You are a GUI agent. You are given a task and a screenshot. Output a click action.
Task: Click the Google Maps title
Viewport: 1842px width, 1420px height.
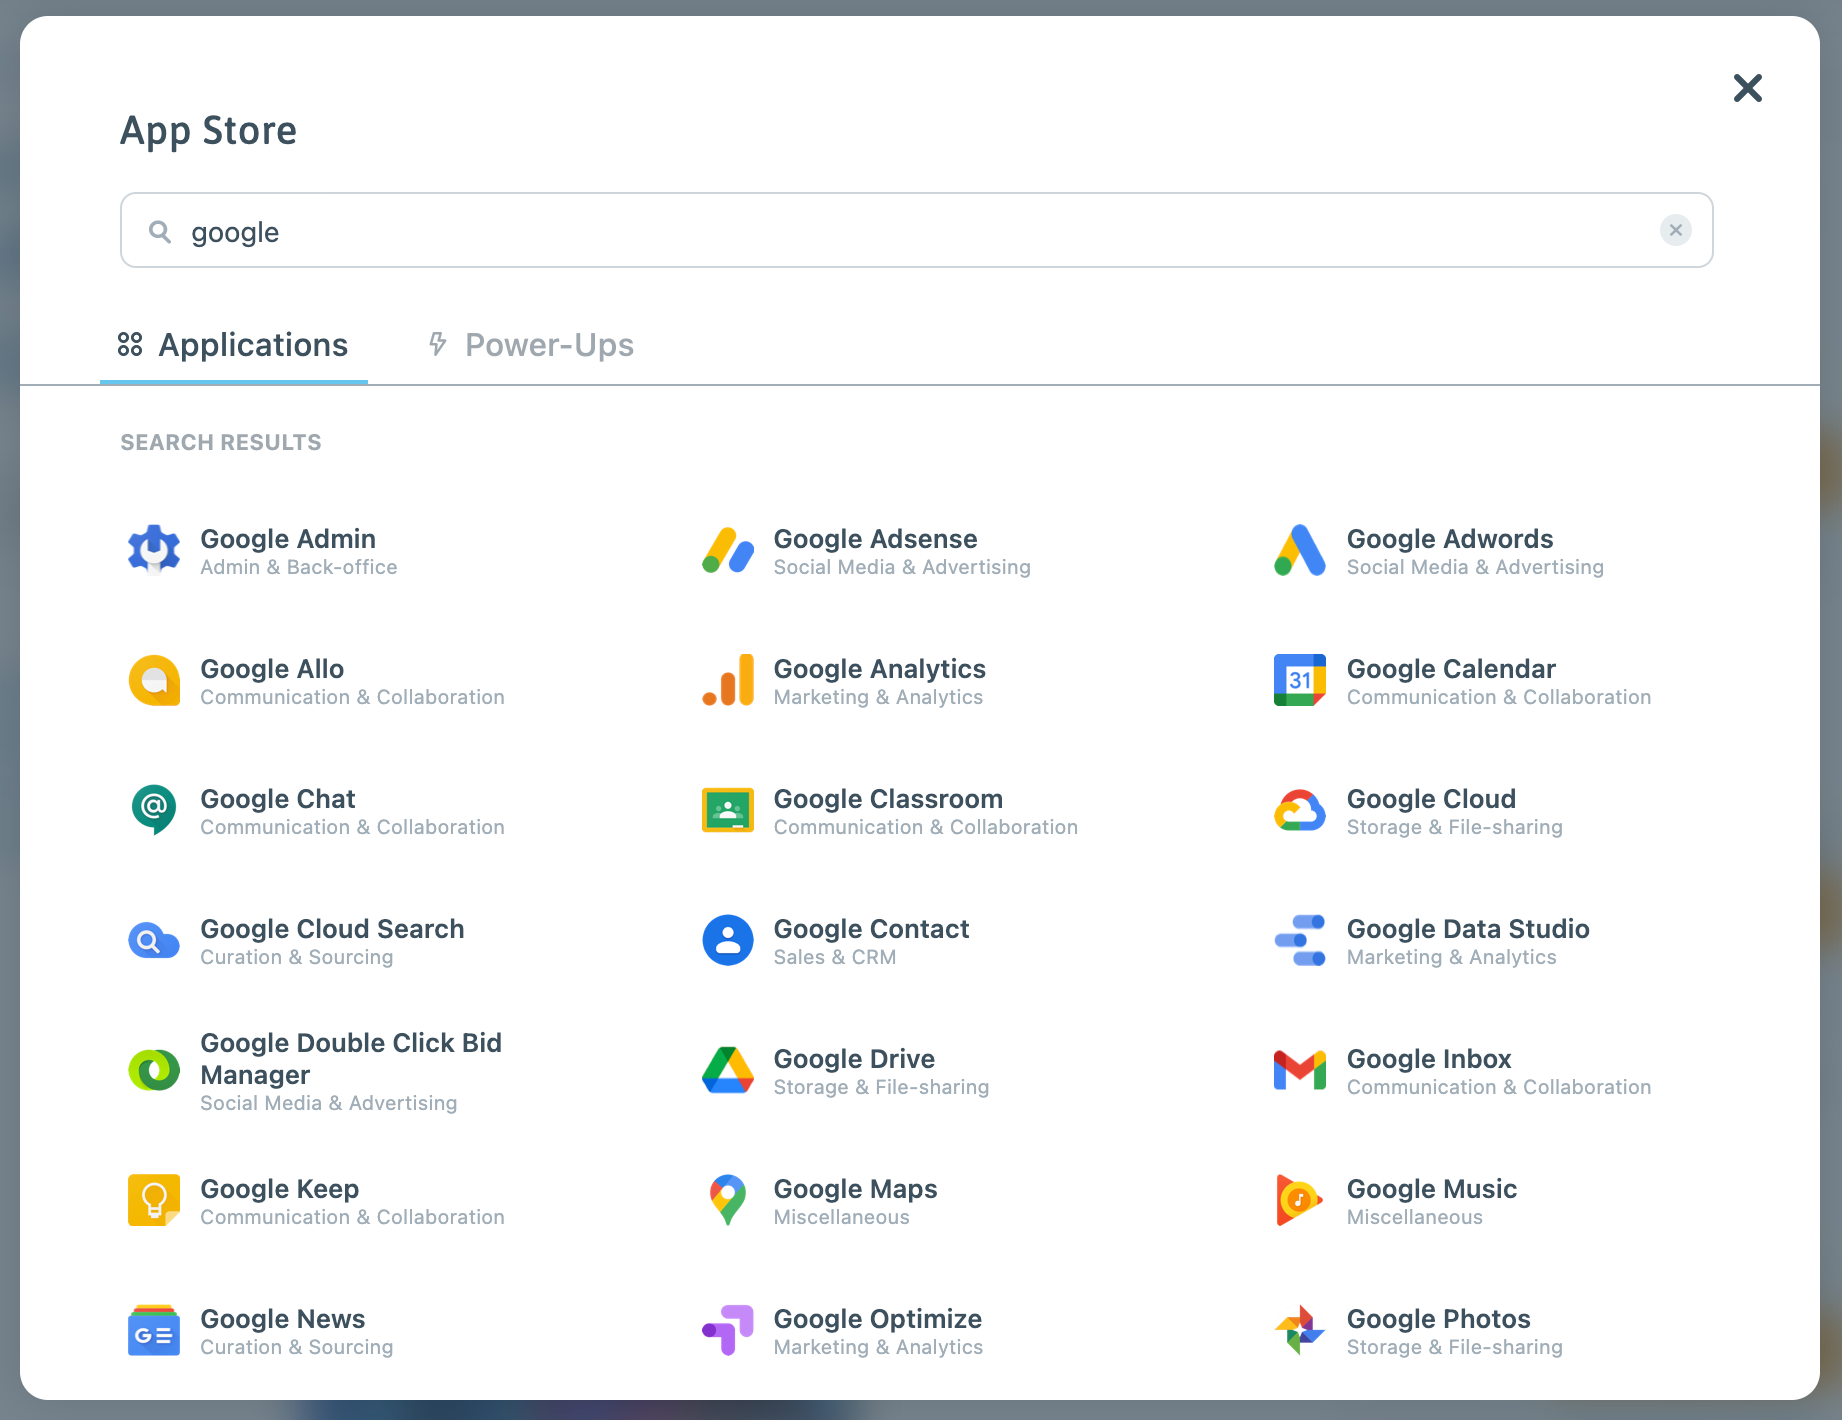855,1189
